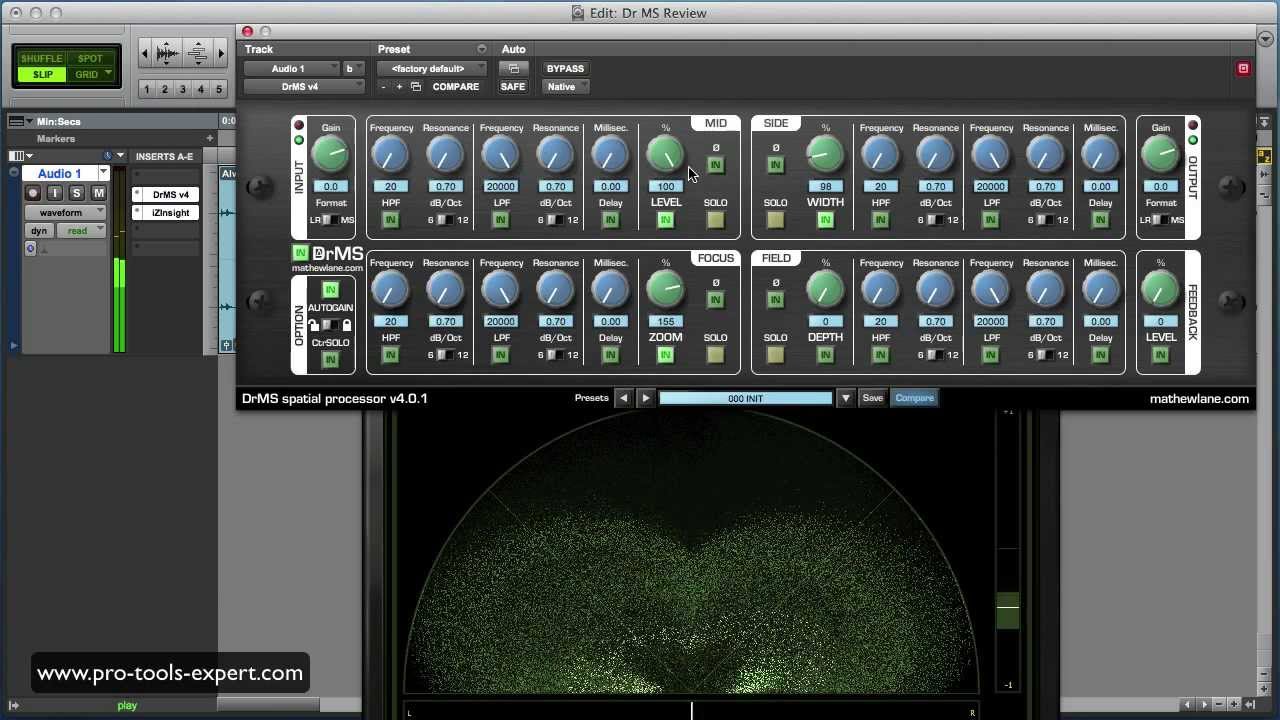Toggle the AUTOGAIN IN button
This screenshot has height=720, width=1280.
tap(330, 290)
